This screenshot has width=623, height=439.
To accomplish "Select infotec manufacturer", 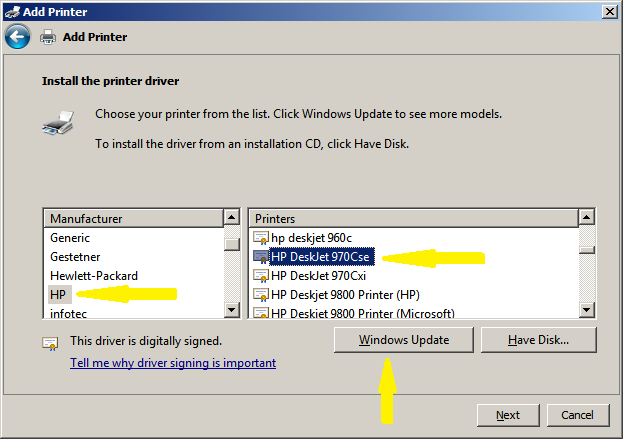I will click(x=68, y=313).
